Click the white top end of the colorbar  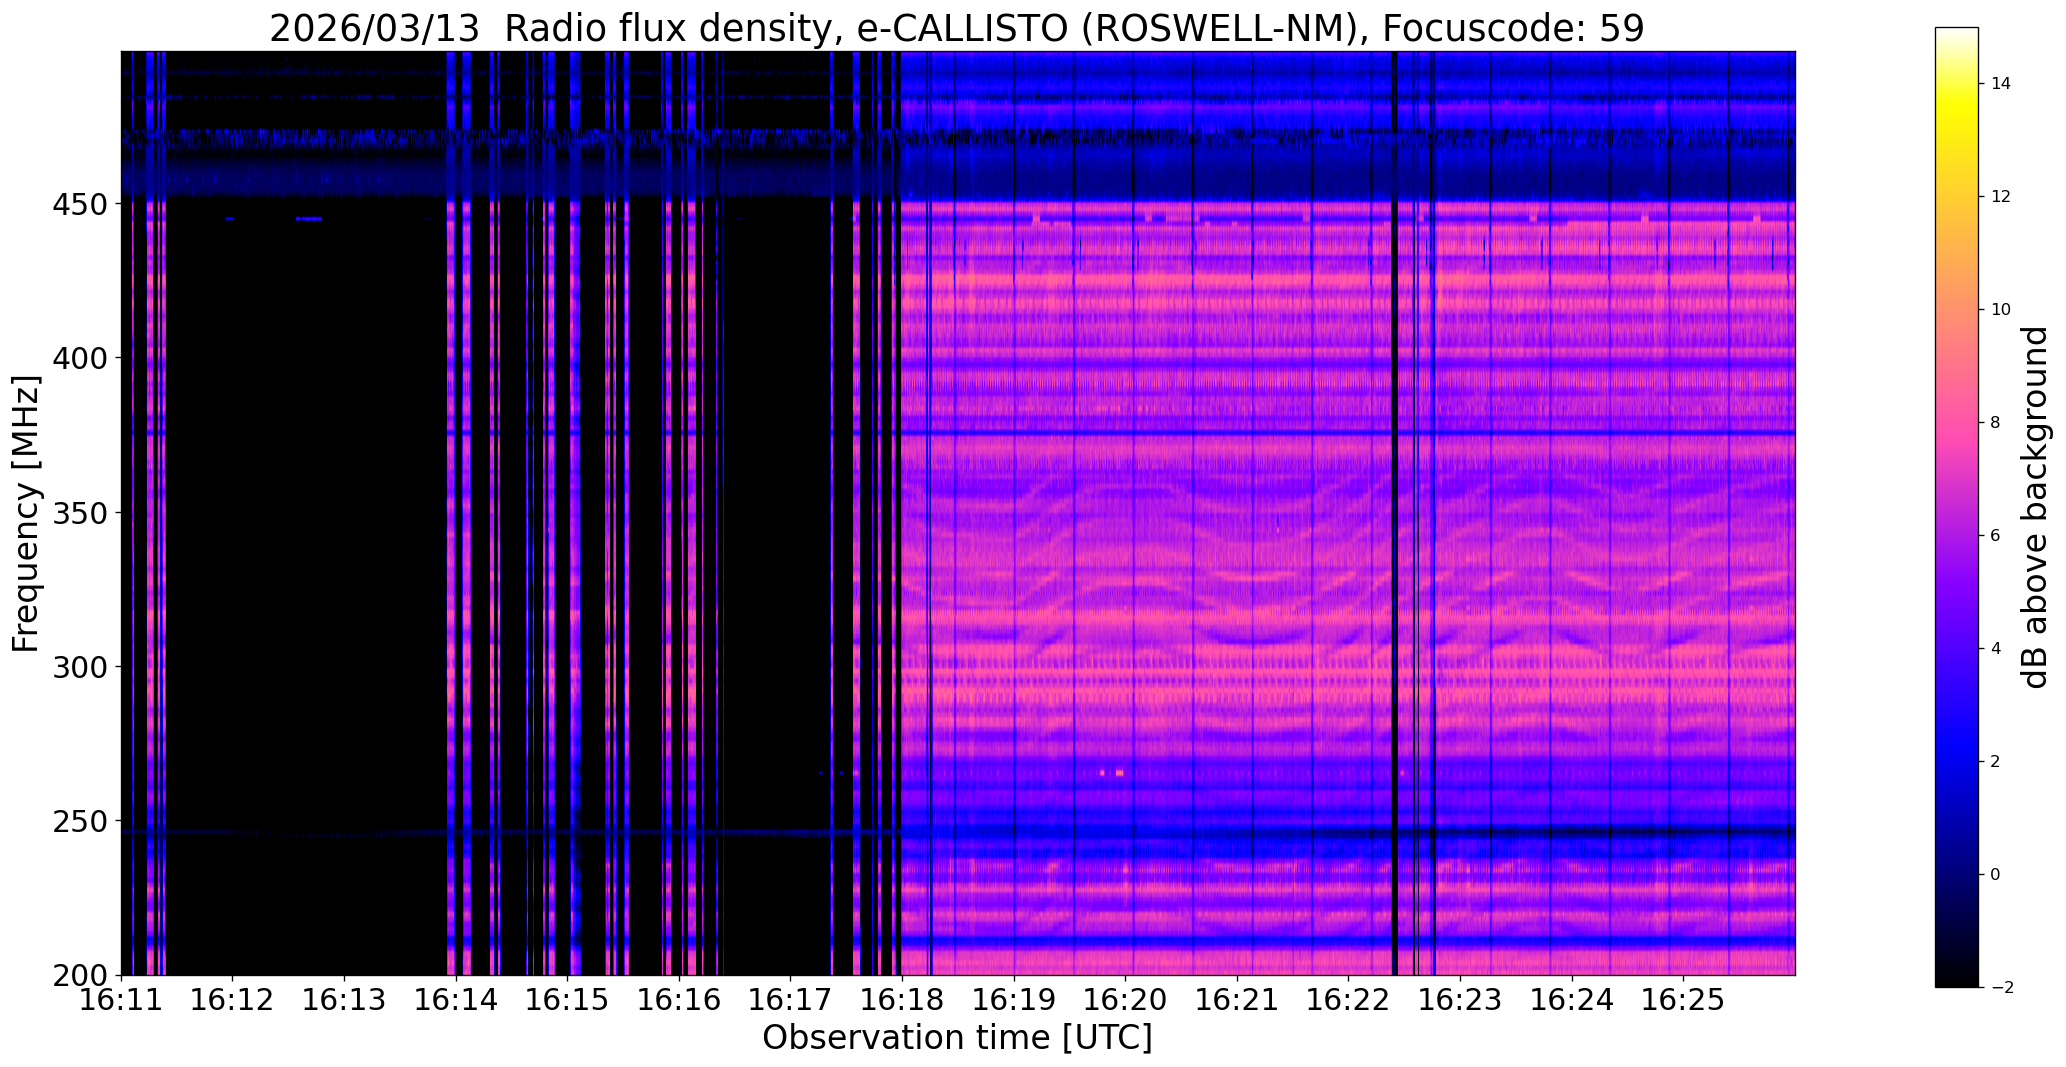1957,35
